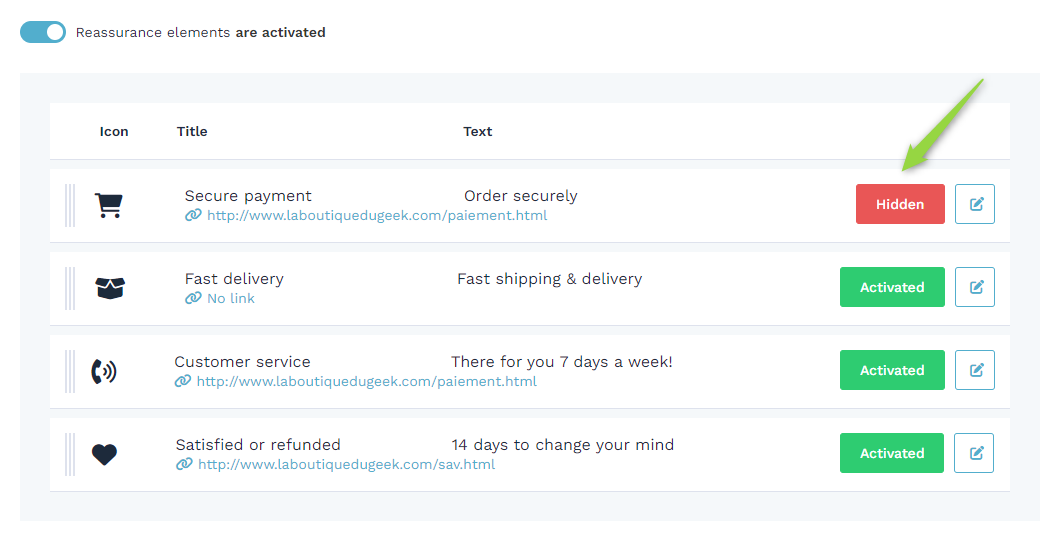
Task: Toggle the Activated status of Fast delivery
Action: 892,287
